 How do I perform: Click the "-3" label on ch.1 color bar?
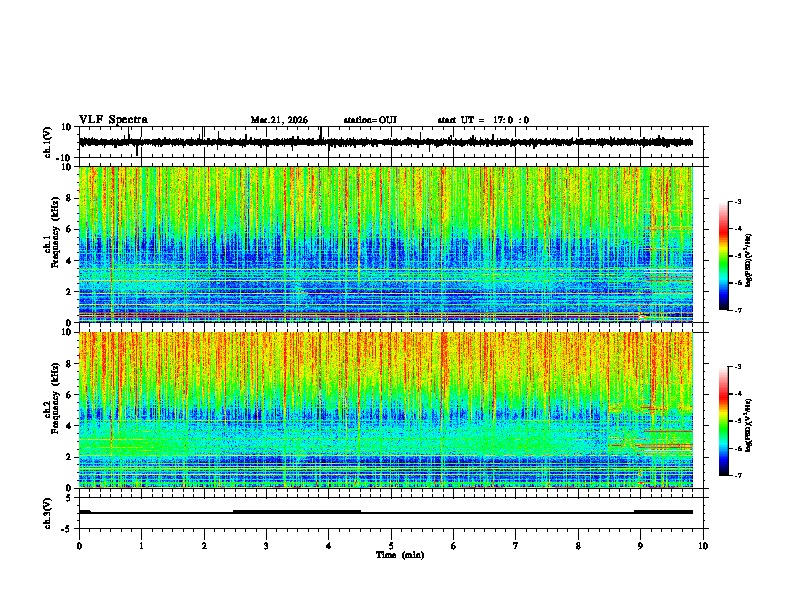click(737, 201)
